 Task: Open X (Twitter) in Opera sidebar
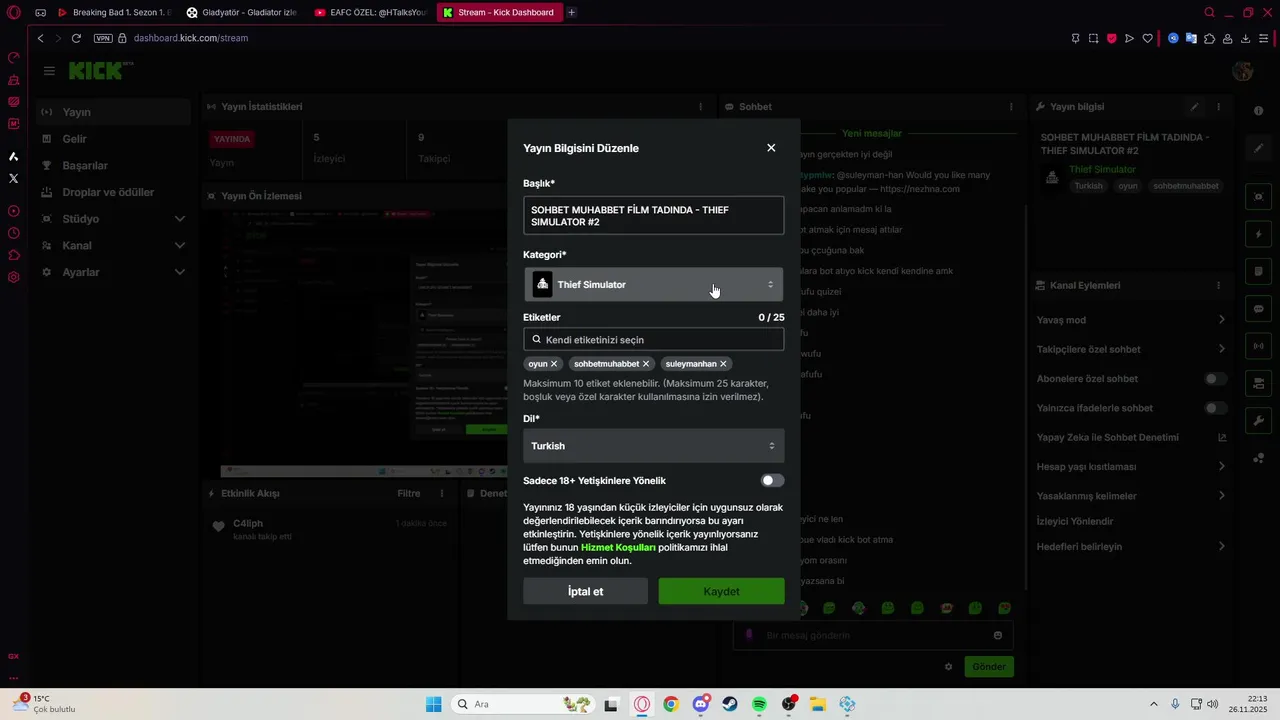coord(13,178)
